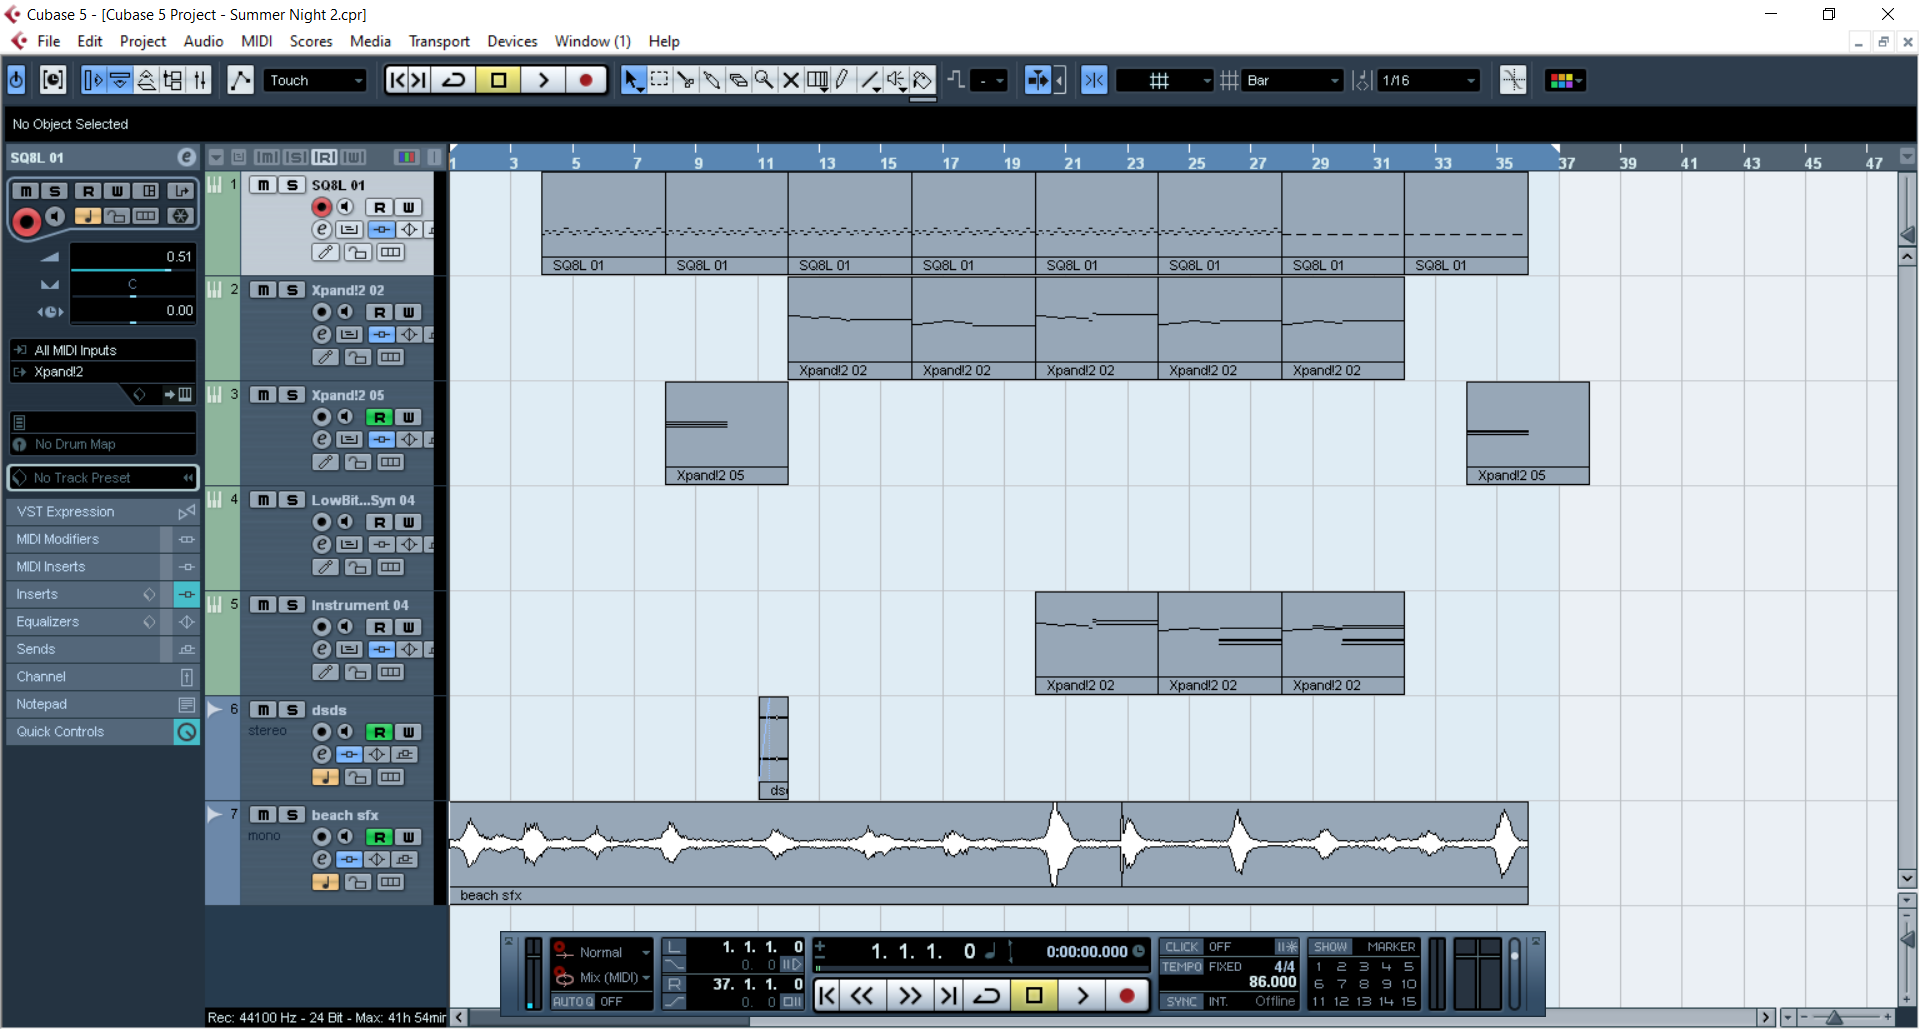Image resolution: width=1919 pixels, height=1029 pixels.
Task: Click the TEMPO button in transport
Action: click(1181, 967)
